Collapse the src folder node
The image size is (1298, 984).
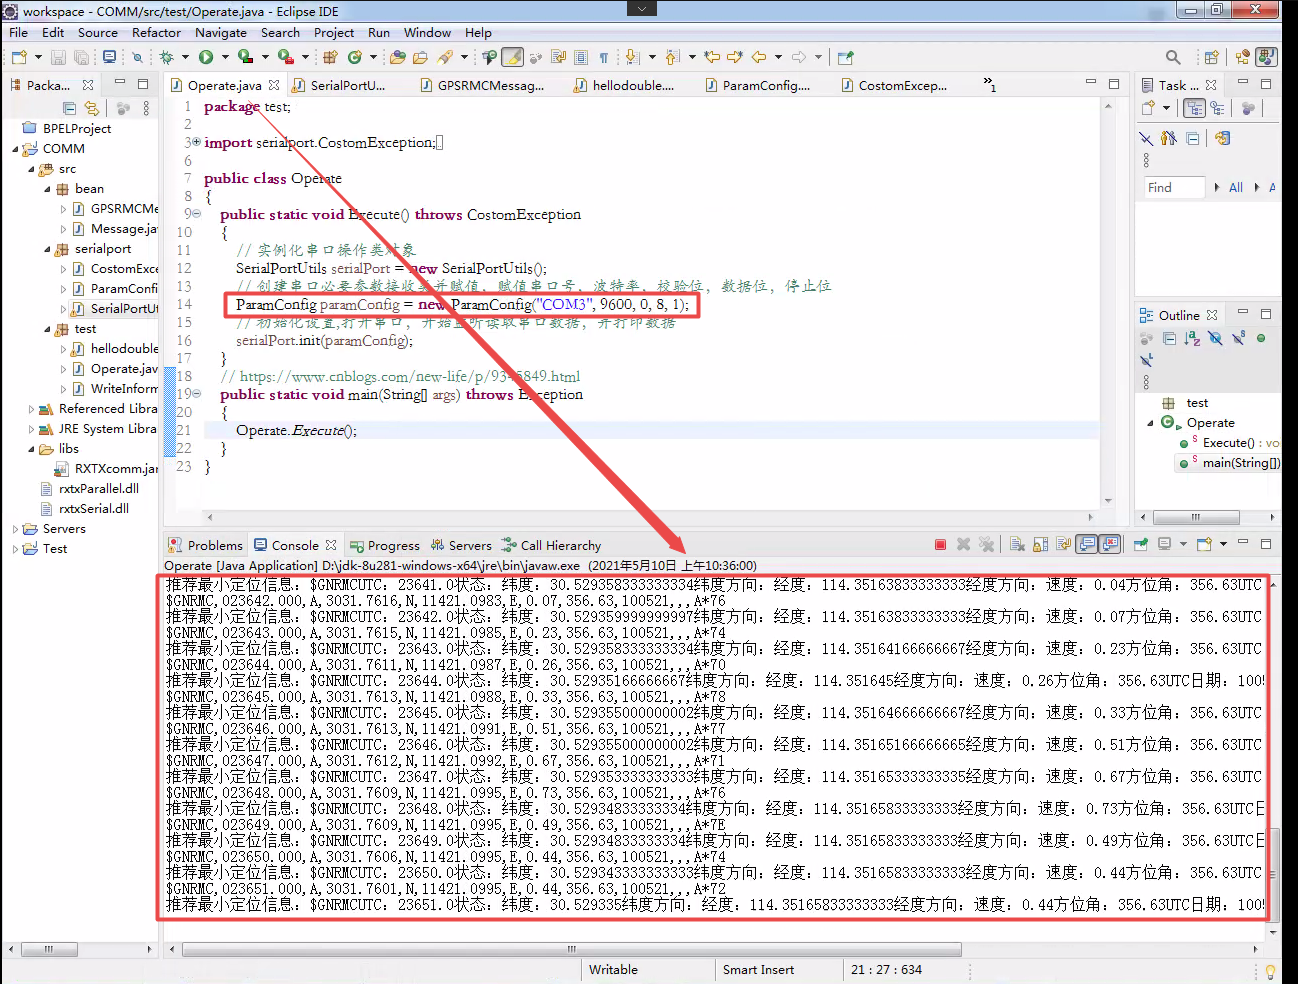pos(31,169)
